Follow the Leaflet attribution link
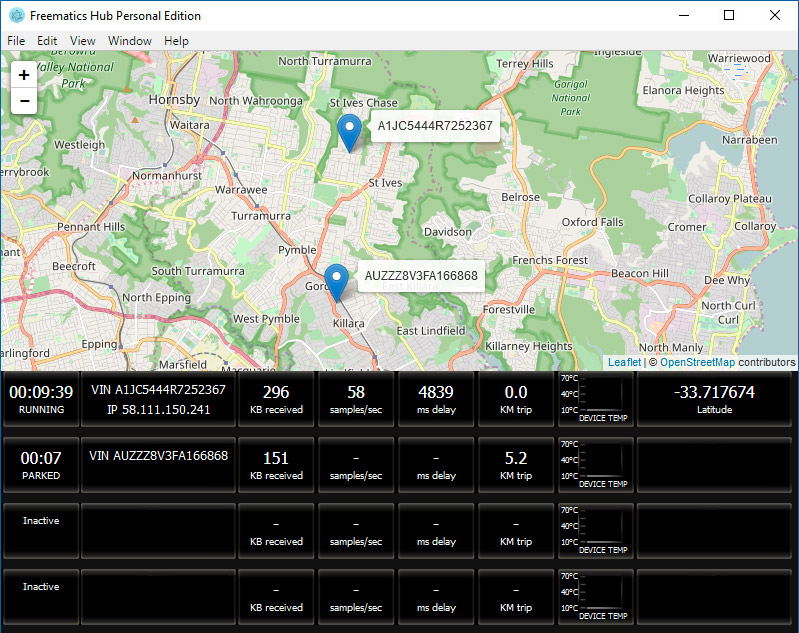 [x=624, y=362]
